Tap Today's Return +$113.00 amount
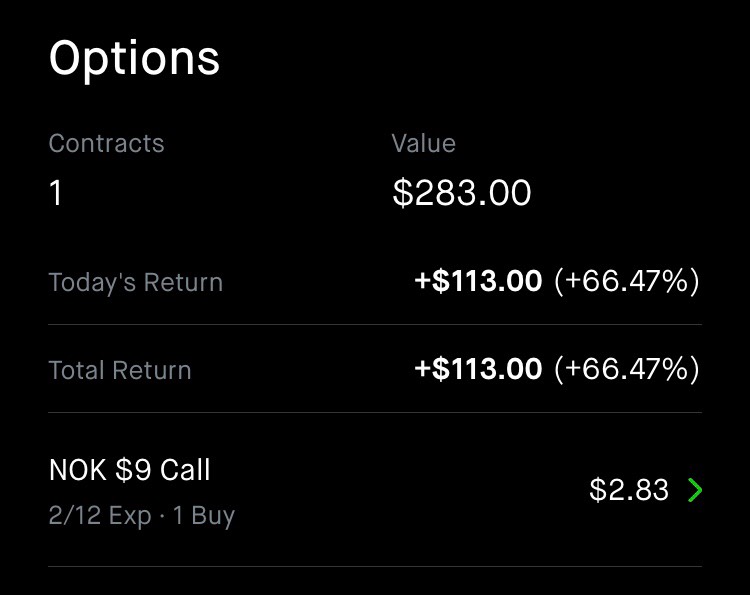This screenshot has width=750, height=595. point(478,281)
